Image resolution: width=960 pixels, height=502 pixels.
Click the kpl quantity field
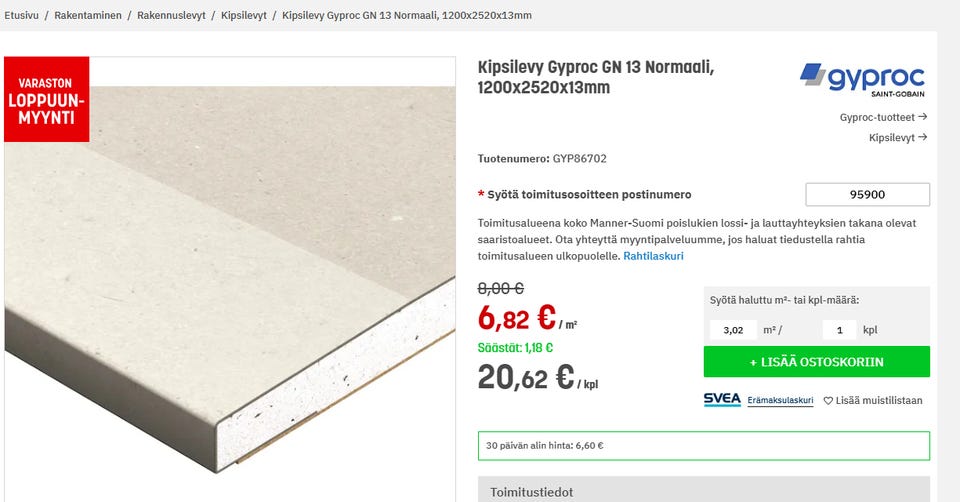tap(839, 330)
